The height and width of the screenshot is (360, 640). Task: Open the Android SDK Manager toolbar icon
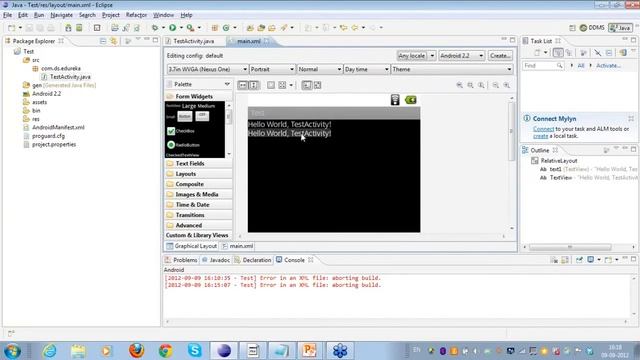pyautogui.click(x=69, y=28)
